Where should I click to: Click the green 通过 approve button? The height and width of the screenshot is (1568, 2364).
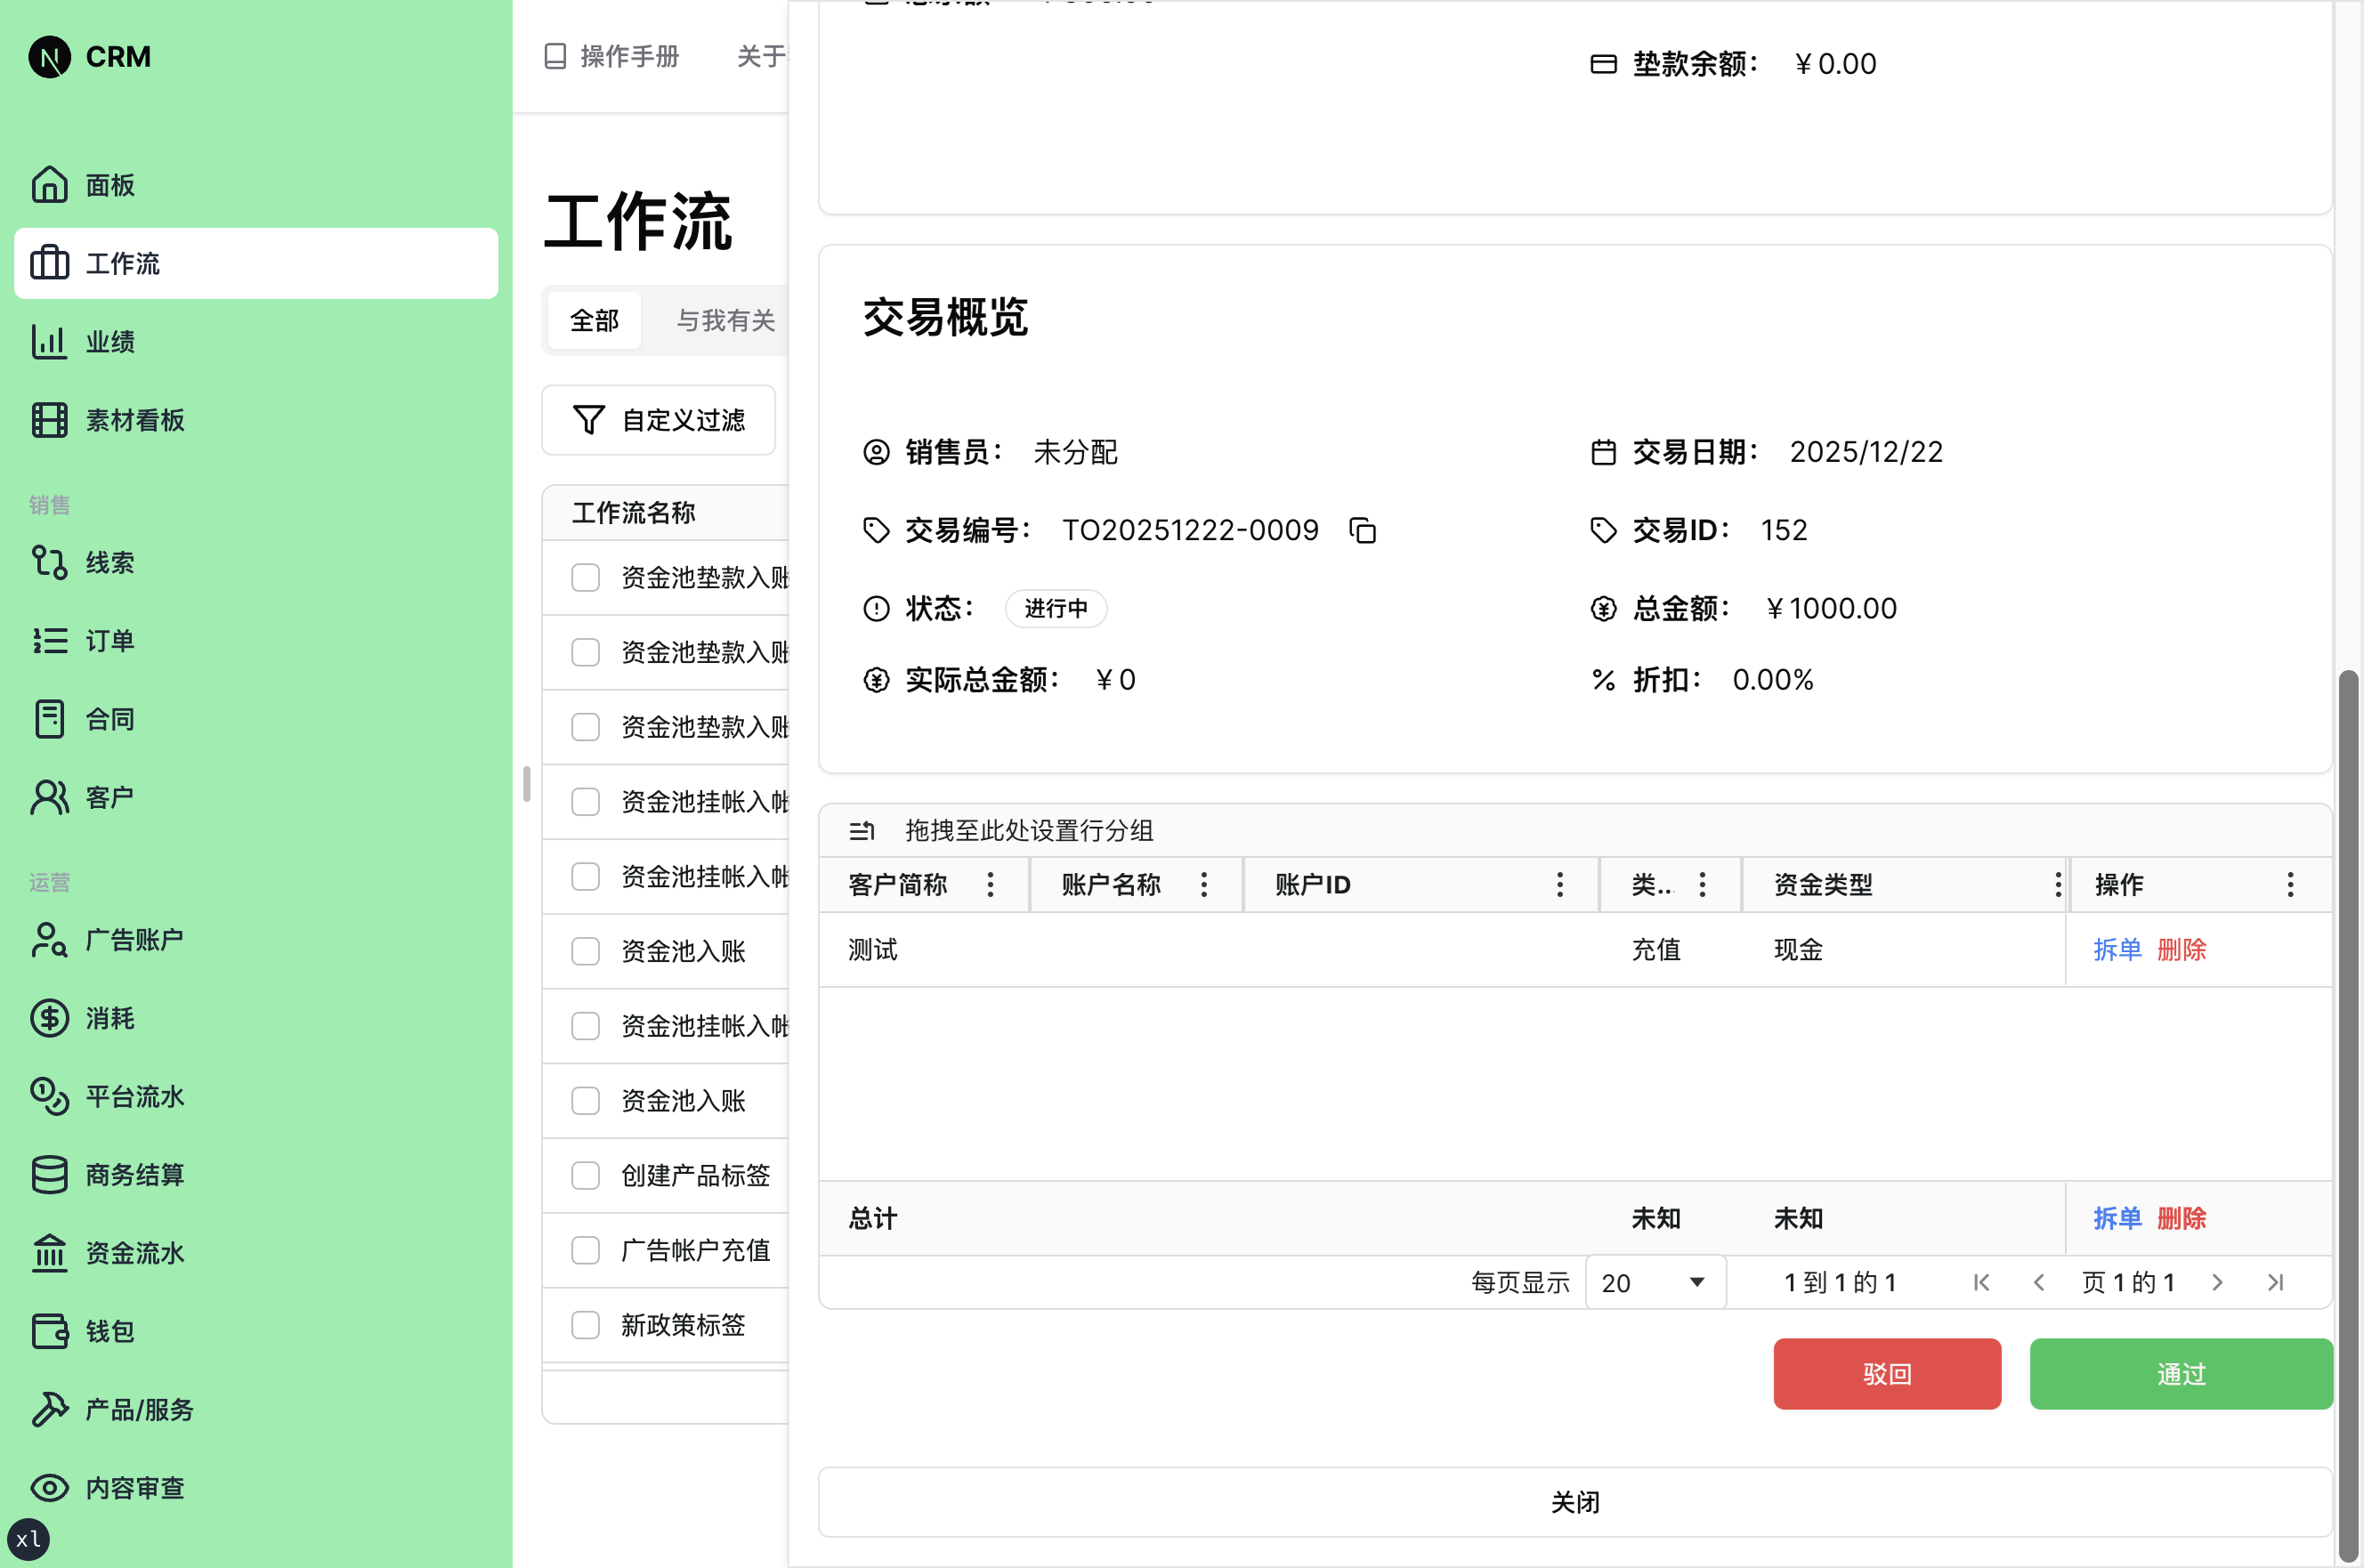[2180, 1373]
